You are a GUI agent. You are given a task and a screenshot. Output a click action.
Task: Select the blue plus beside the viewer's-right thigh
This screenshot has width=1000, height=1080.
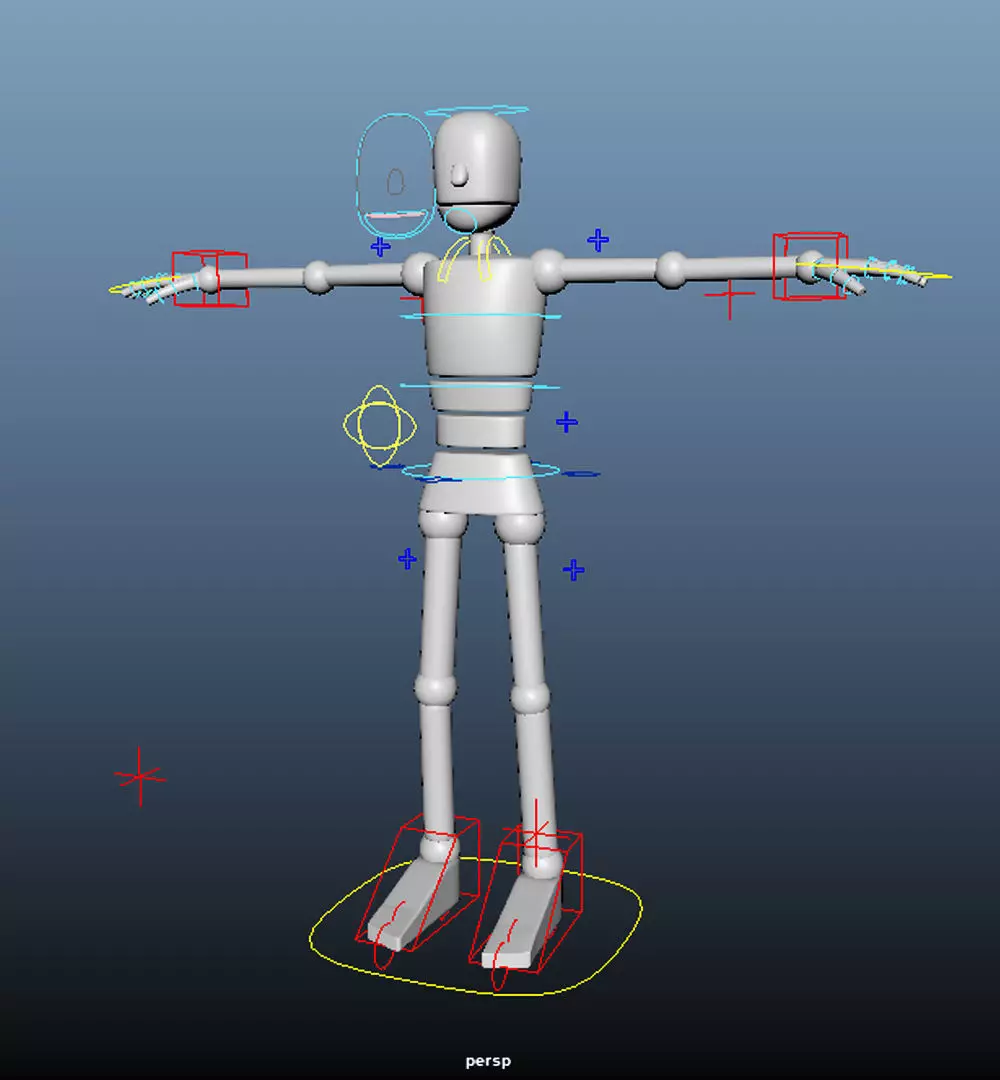(x=574, y=570)
